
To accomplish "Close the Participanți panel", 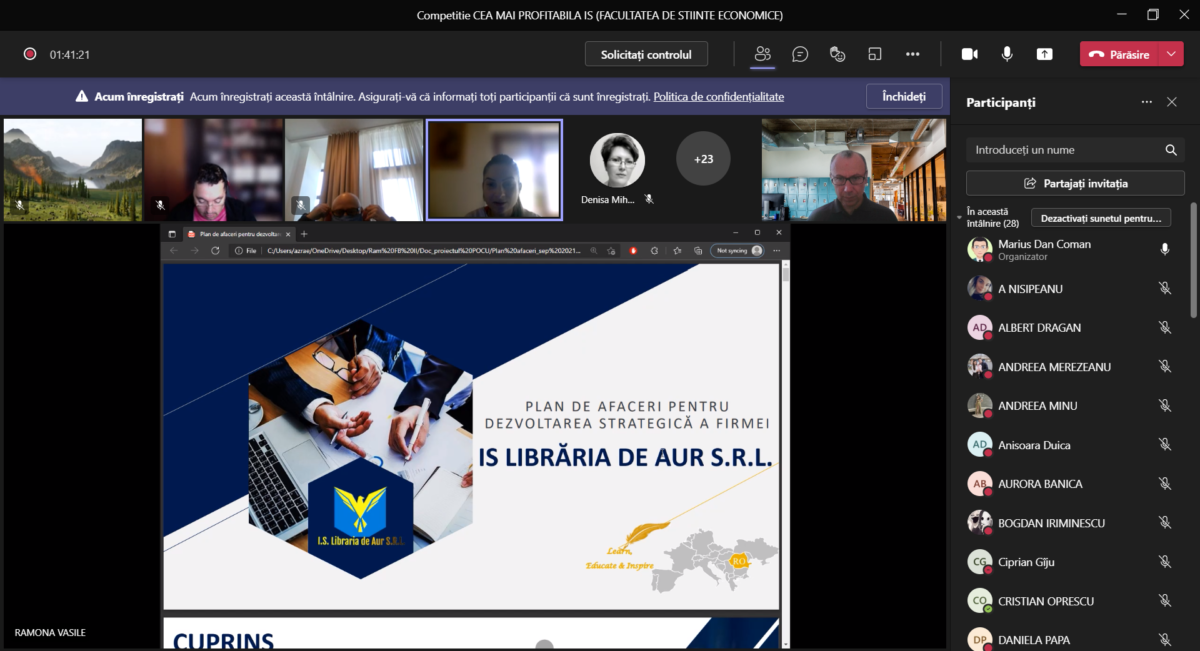I will tap(1172, 102).
